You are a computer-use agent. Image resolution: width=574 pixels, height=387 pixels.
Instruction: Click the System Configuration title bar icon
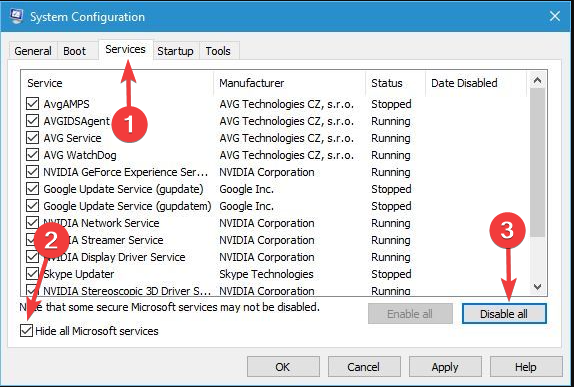[16, 16]
